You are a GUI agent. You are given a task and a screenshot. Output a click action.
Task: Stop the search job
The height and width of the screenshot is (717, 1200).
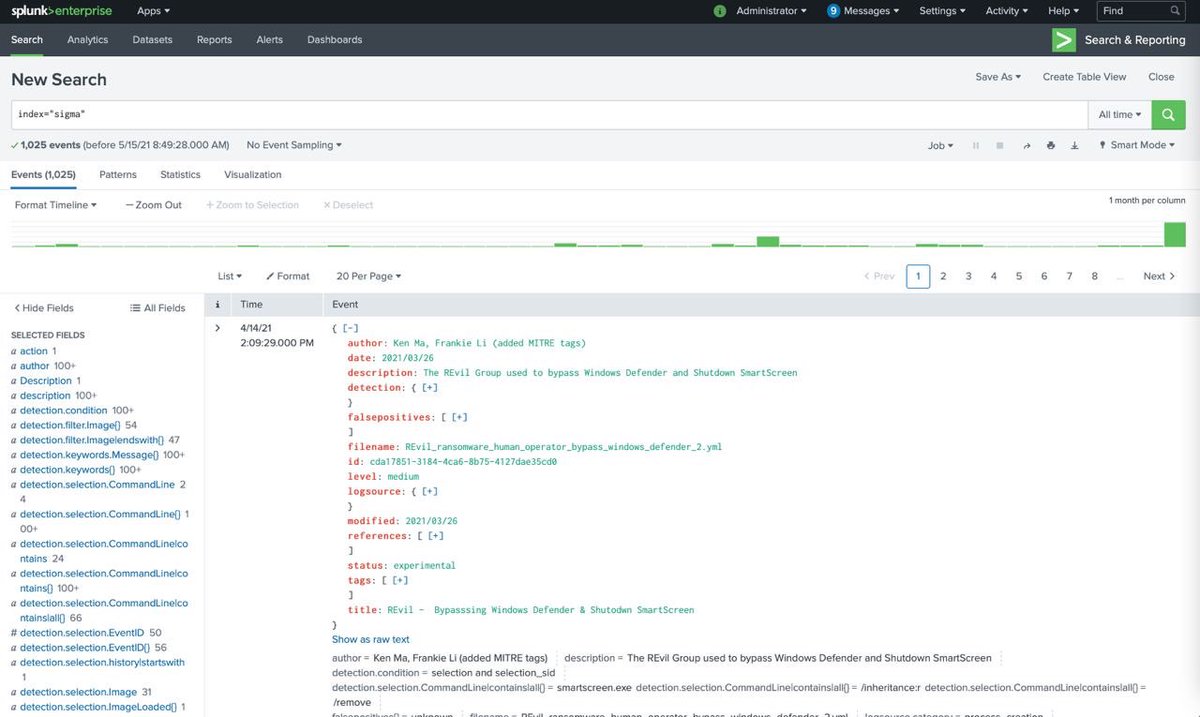tap(999, 145)
